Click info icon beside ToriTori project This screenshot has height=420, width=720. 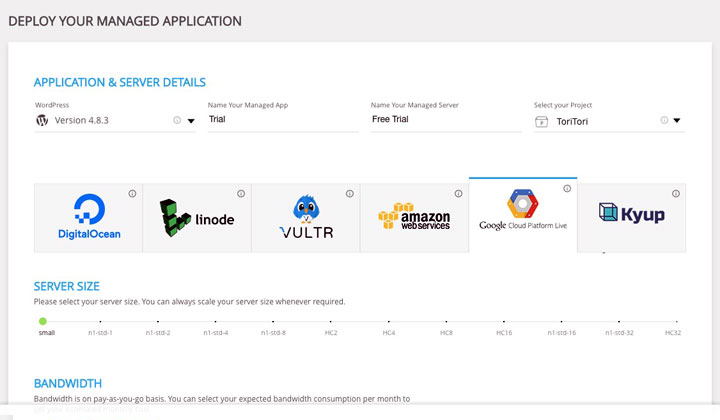pos(664,120)
